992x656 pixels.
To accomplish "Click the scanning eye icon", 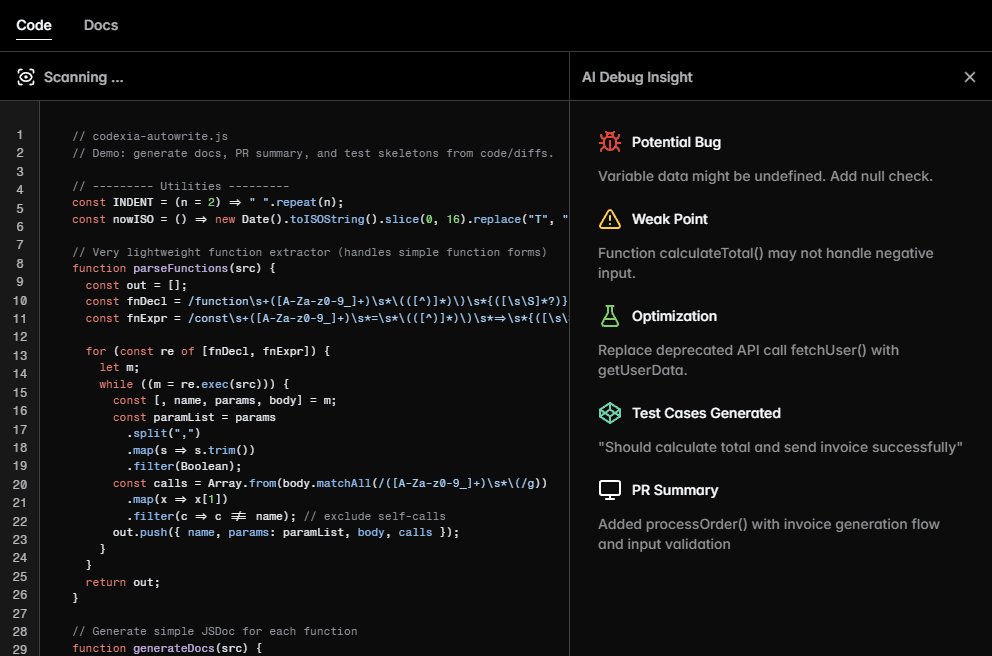I will pos(26,77).
